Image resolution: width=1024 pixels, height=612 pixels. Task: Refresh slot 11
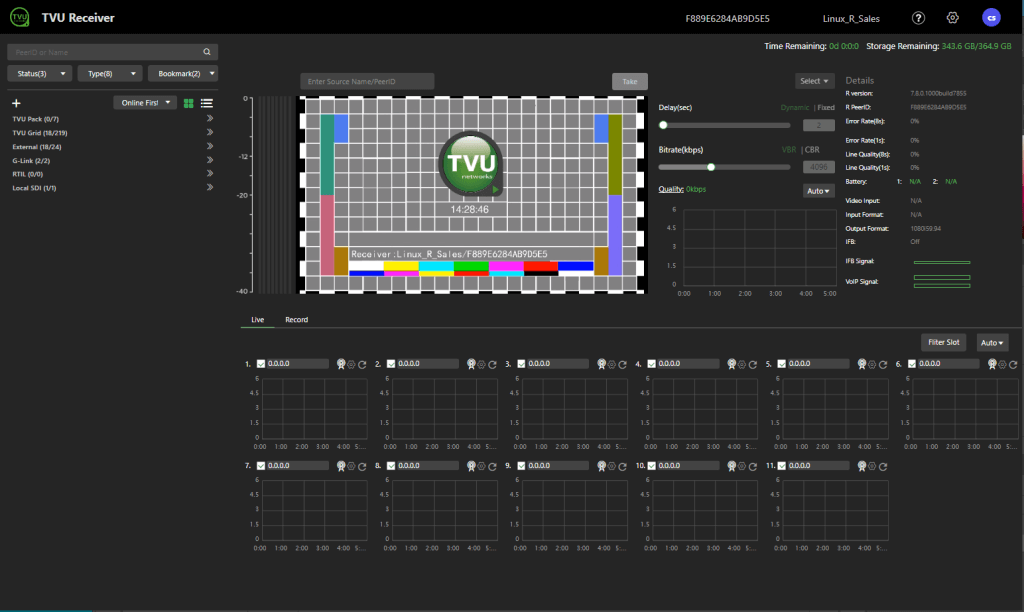click(883, 466)
